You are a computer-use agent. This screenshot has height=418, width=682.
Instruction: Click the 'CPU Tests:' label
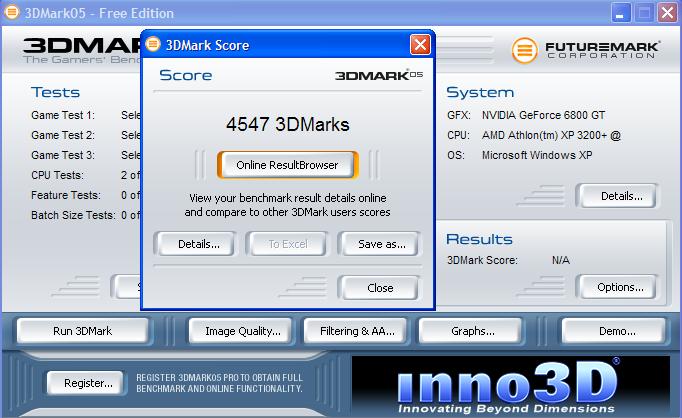click(x=57, y=175)
